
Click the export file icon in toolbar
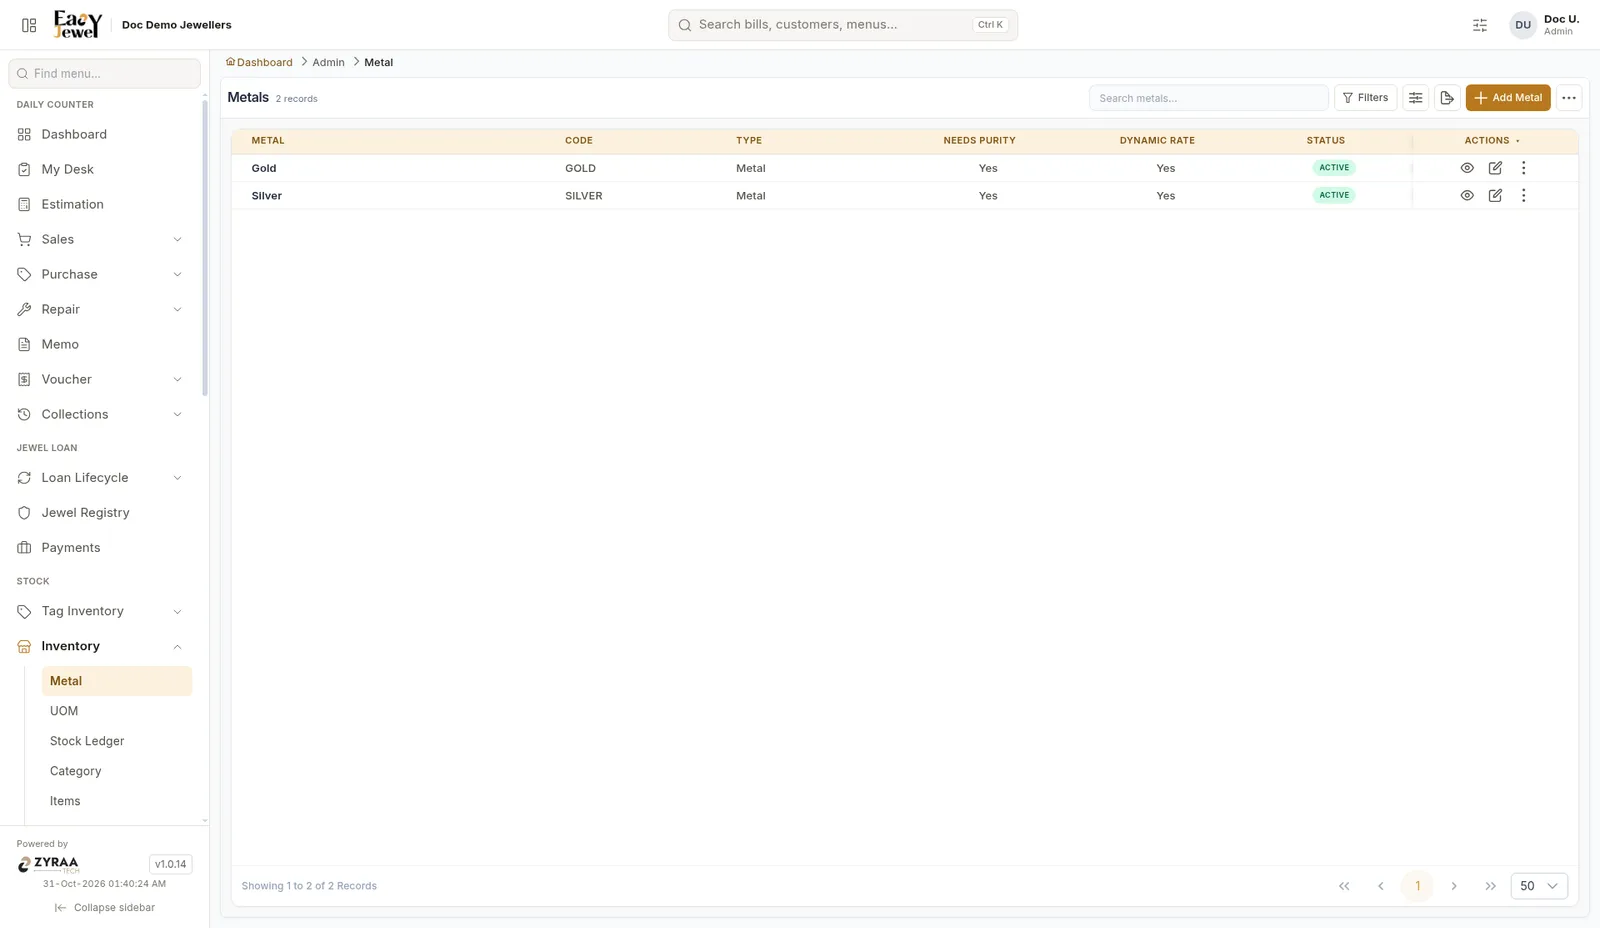click(1447, 98)
